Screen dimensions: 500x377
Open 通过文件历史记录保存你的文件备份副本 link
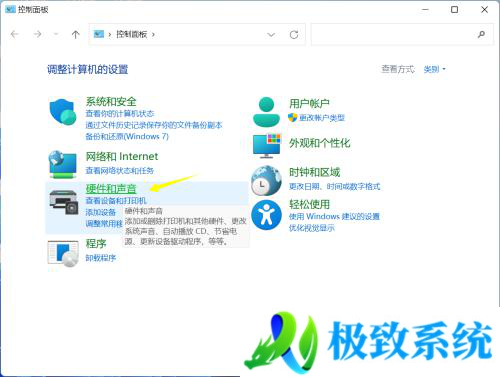[x=154, y=125]
